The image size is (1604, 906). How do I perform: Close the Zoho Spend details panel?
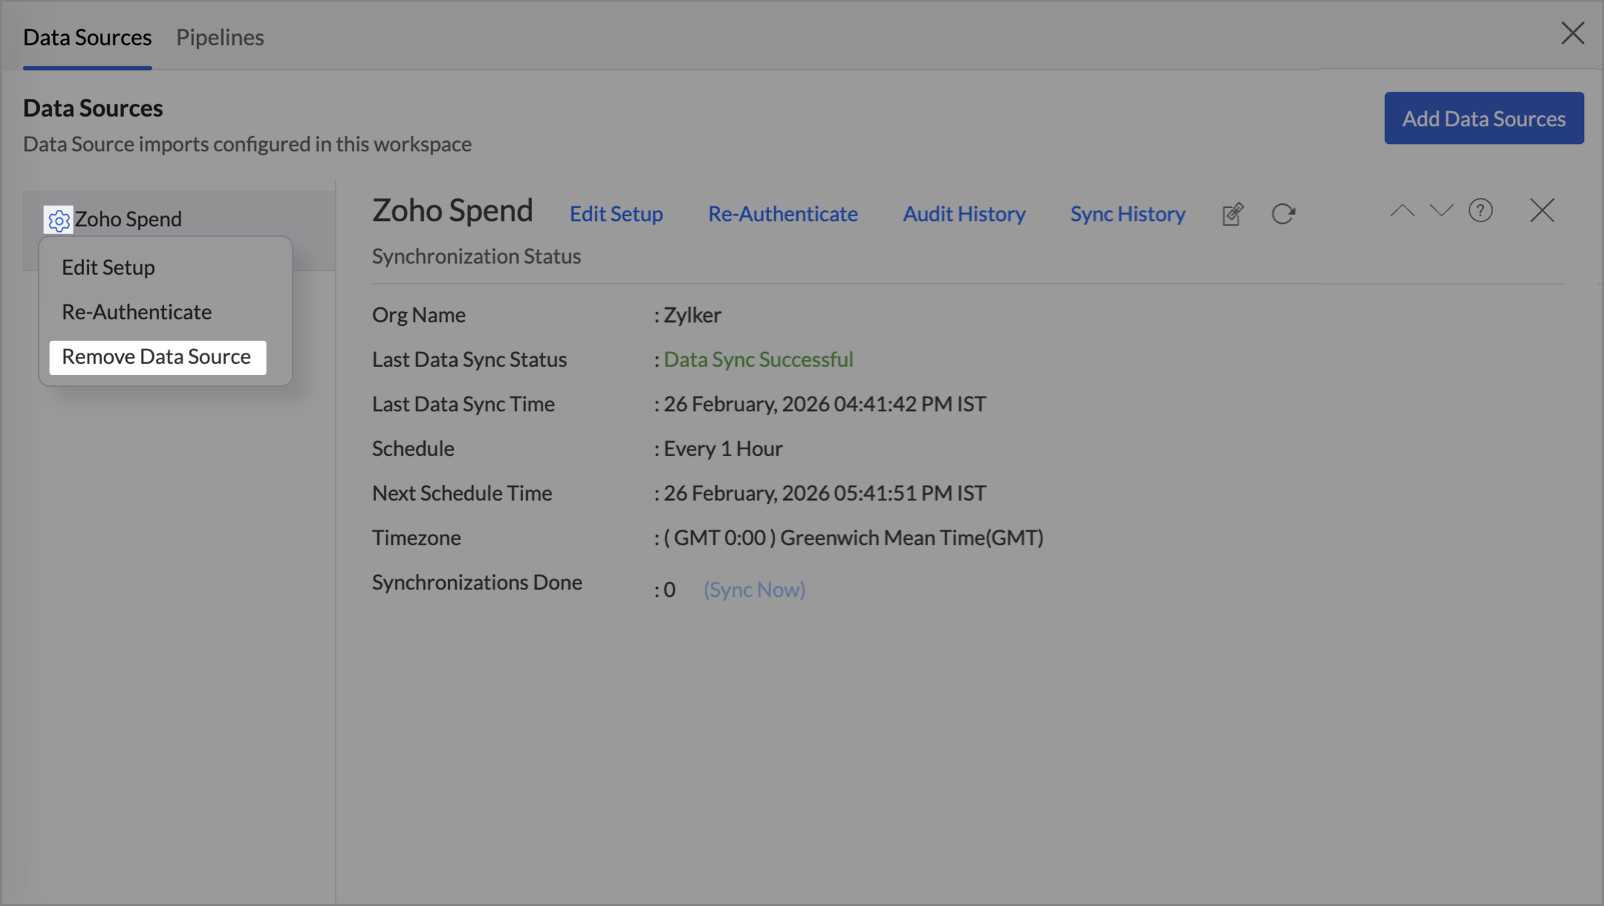tap(1541, 211)
